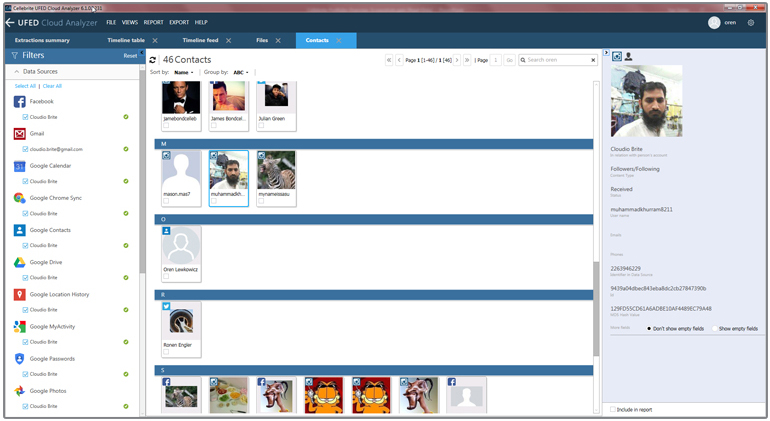Click the Google Location History pin icon
This screenshot has height=421, width=770.
tap(20, 294)
